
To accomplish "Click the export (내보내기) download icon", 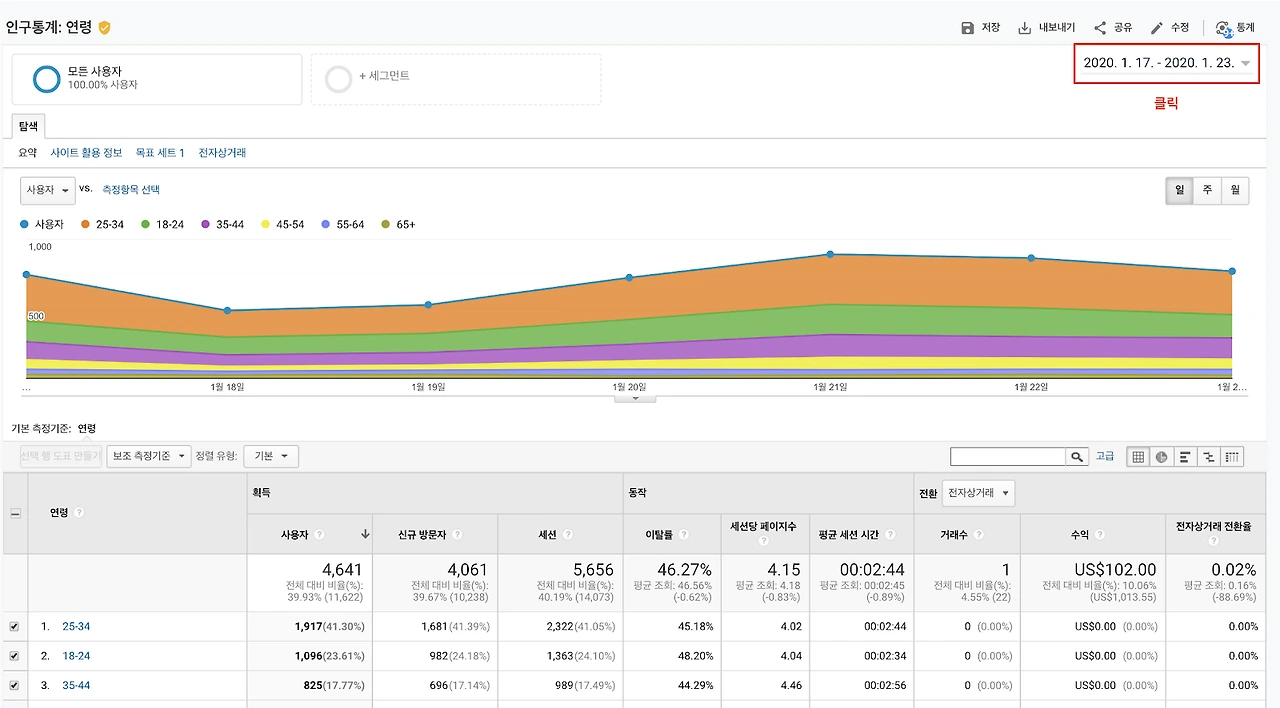I will tap(1024, 28).
